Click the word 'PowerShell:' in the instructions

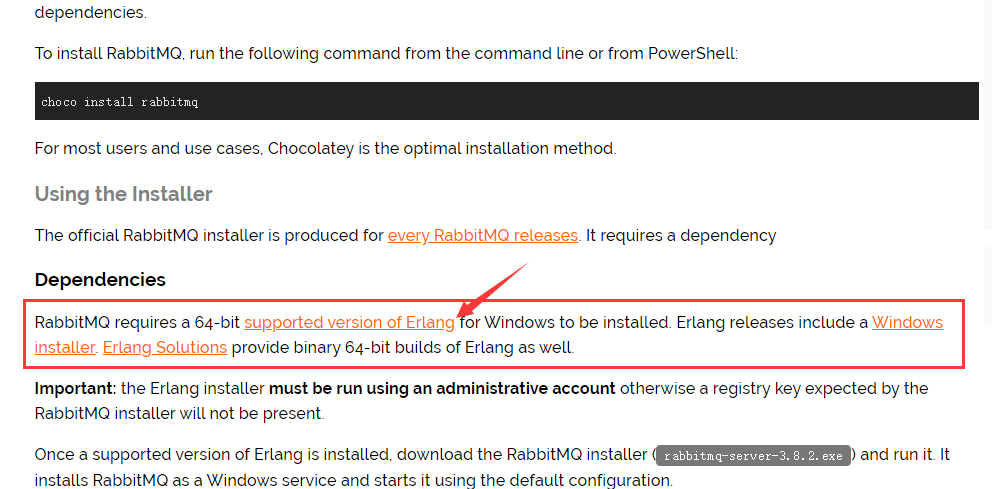693,53
